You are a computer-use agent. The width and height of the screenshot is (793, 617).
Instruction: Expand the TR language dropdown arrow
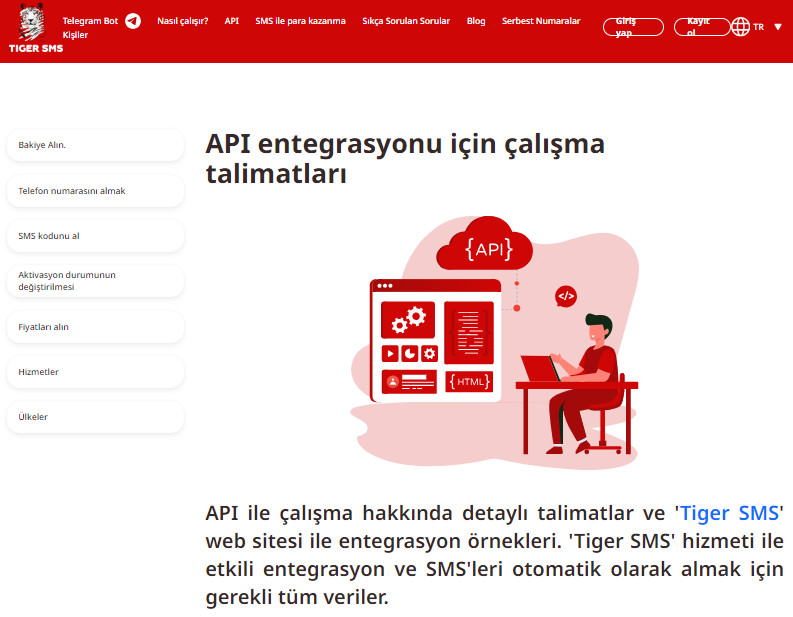(x=778, y=27)
